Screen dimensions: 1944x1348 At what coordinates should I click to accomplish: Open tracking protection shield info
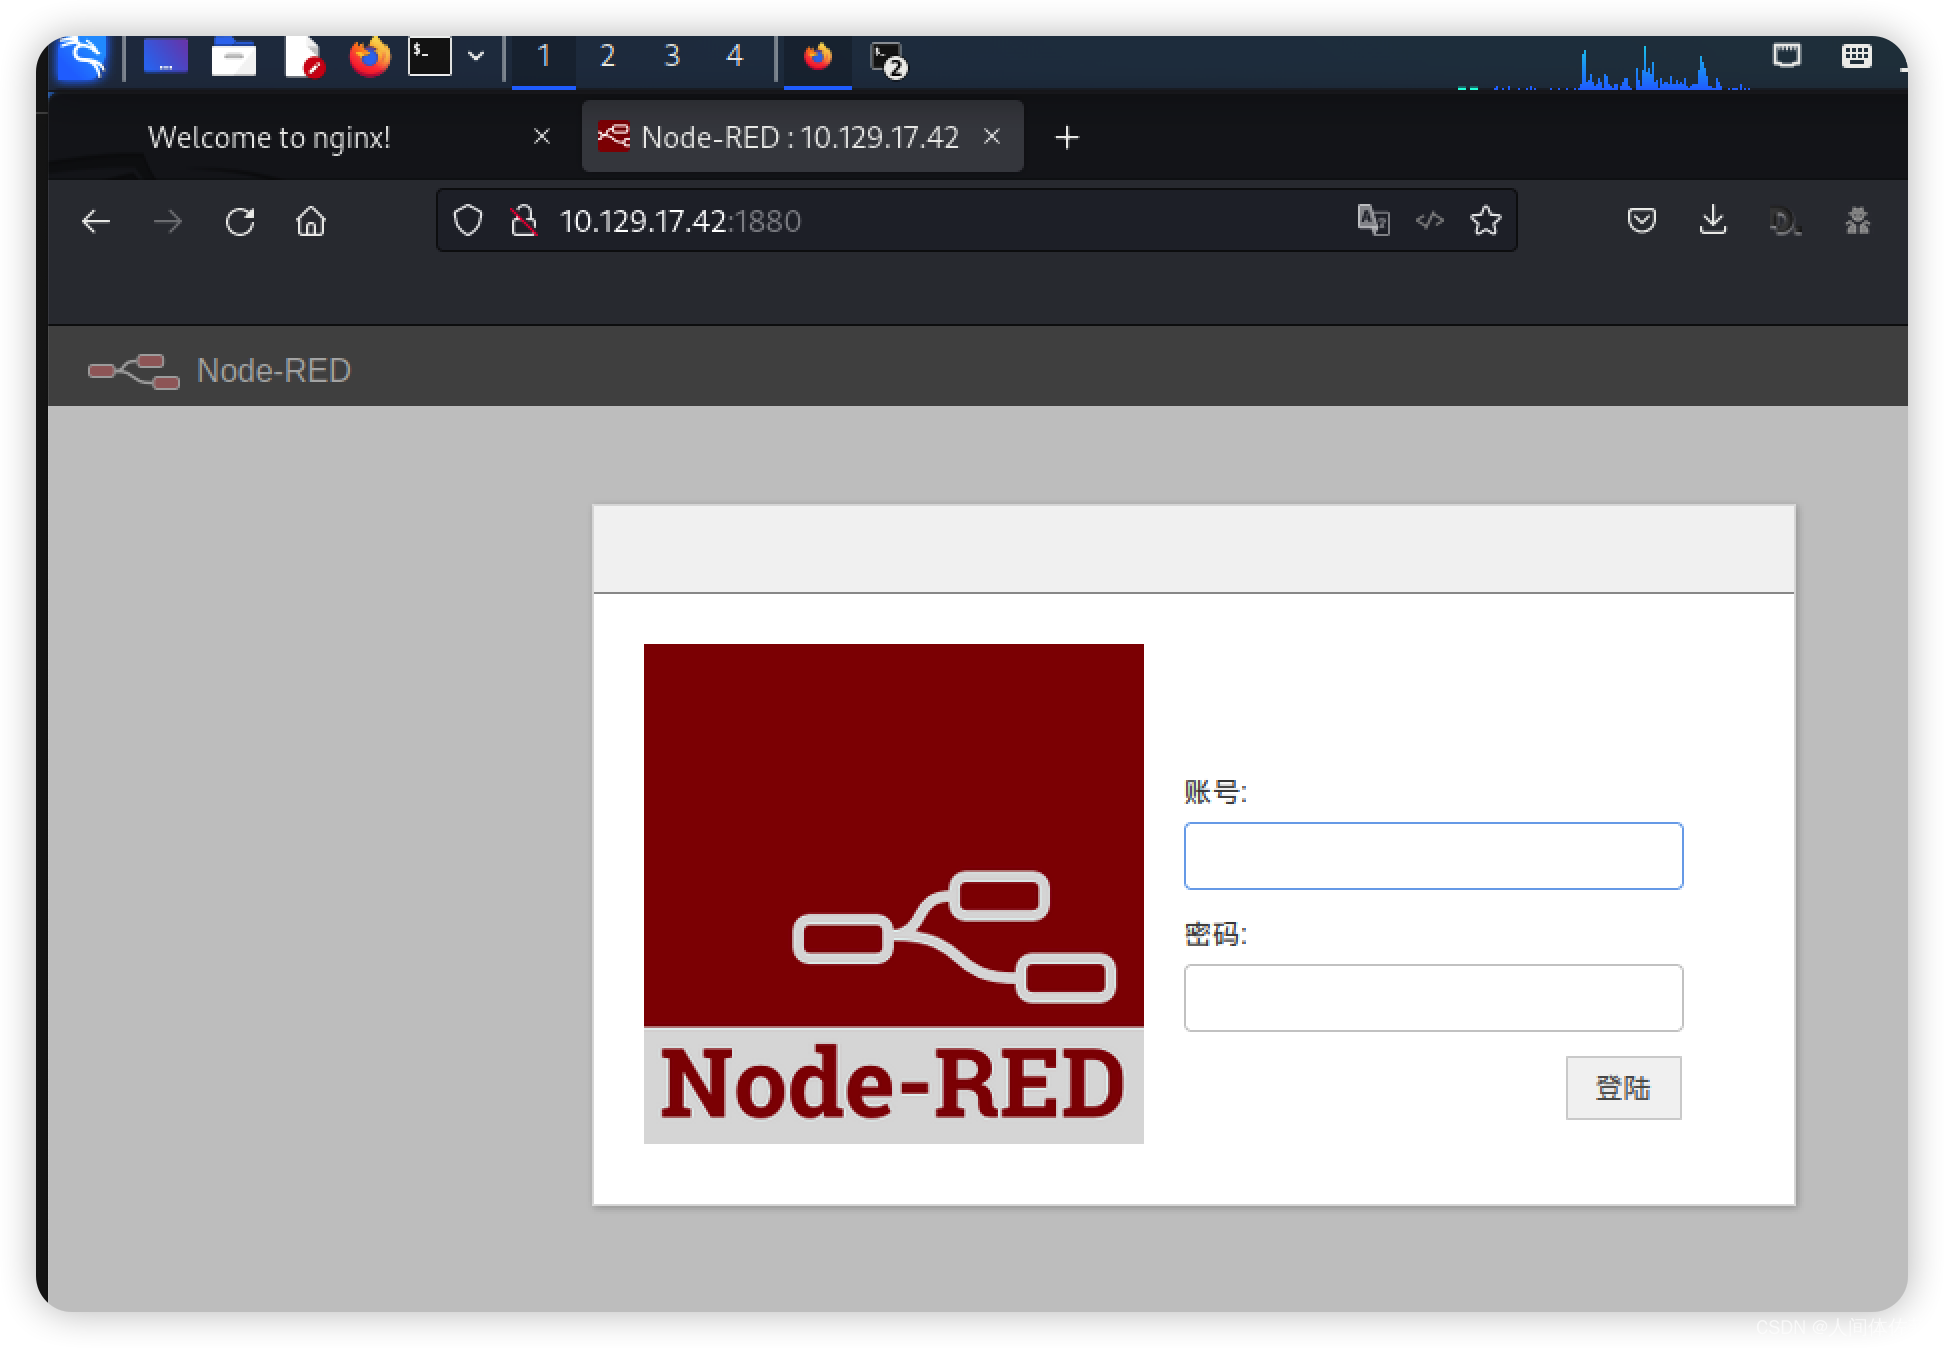pos(468,221)
